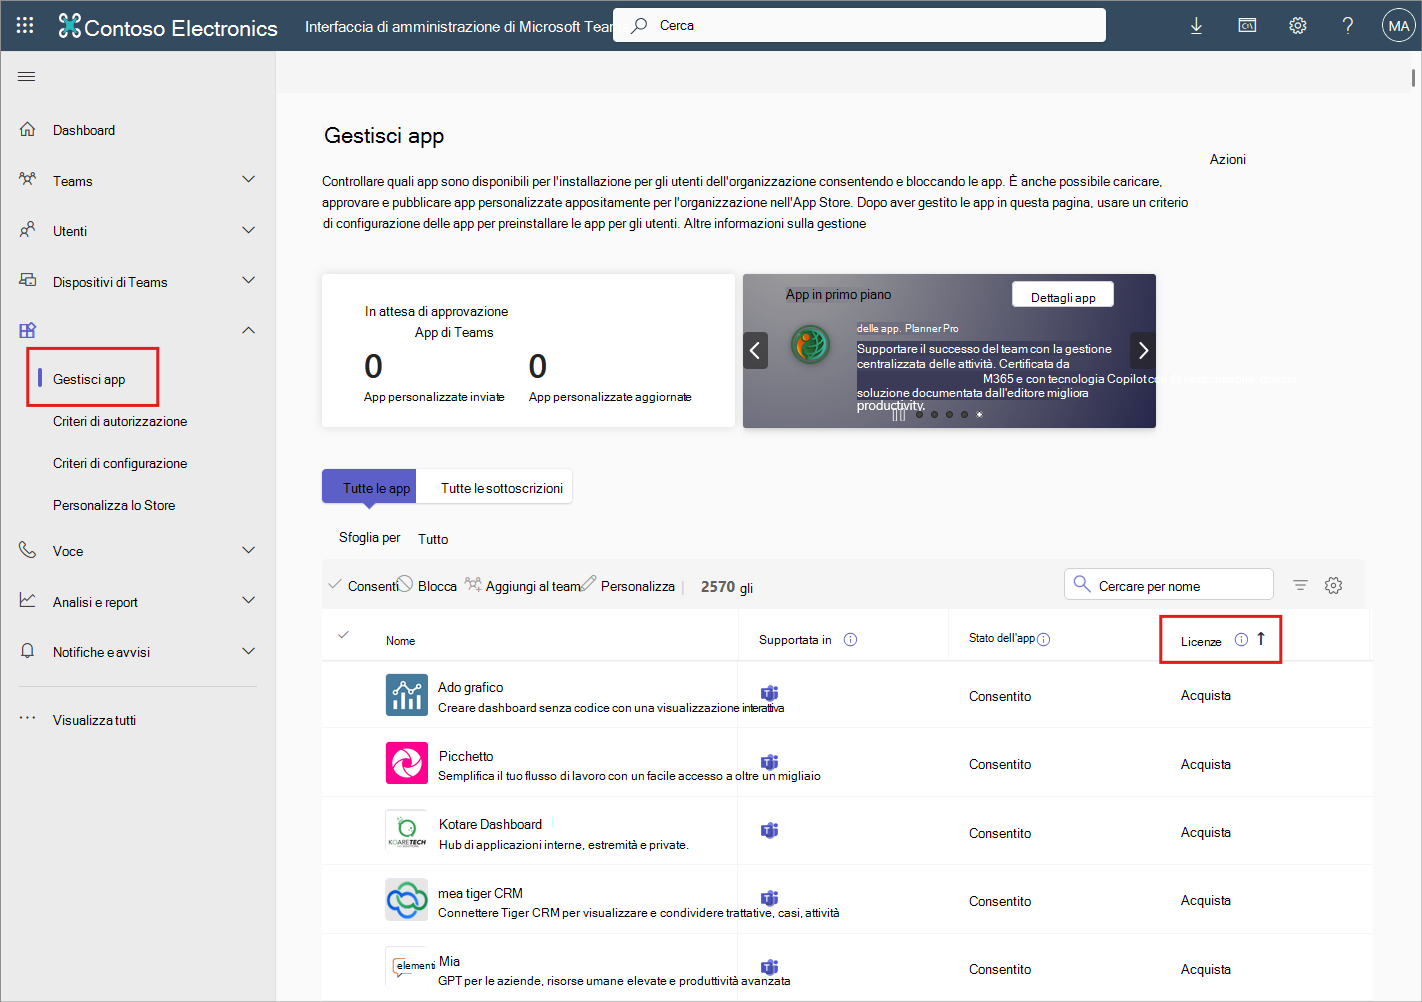The width and height of the screenshot is (1422, 1002).
Task: Click the page vertical scrollbar
Action: pyautogui.click(x=1413, y=77)
